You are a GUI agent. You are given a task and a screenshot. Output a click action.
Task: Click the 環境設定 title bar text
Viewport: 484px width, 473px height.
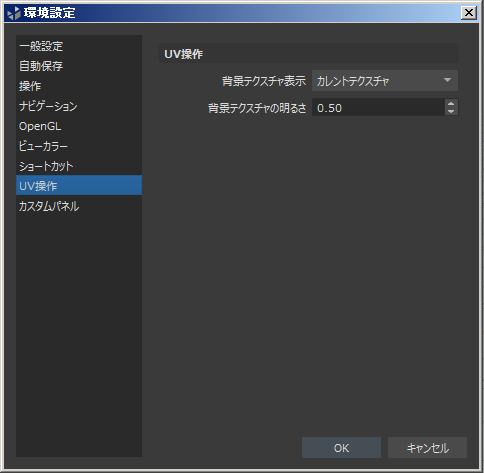(x=50, y=13)
